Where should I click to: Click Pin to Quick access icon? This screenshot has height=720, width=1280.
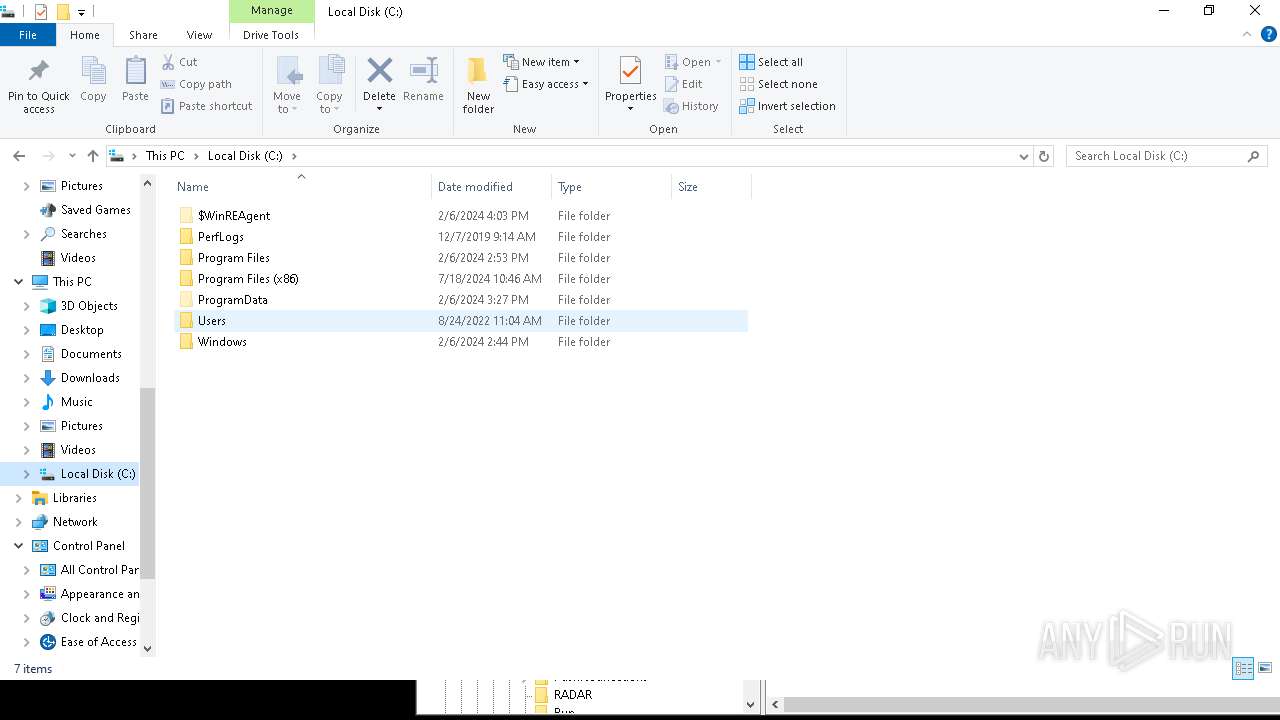(x=38, y=72)
